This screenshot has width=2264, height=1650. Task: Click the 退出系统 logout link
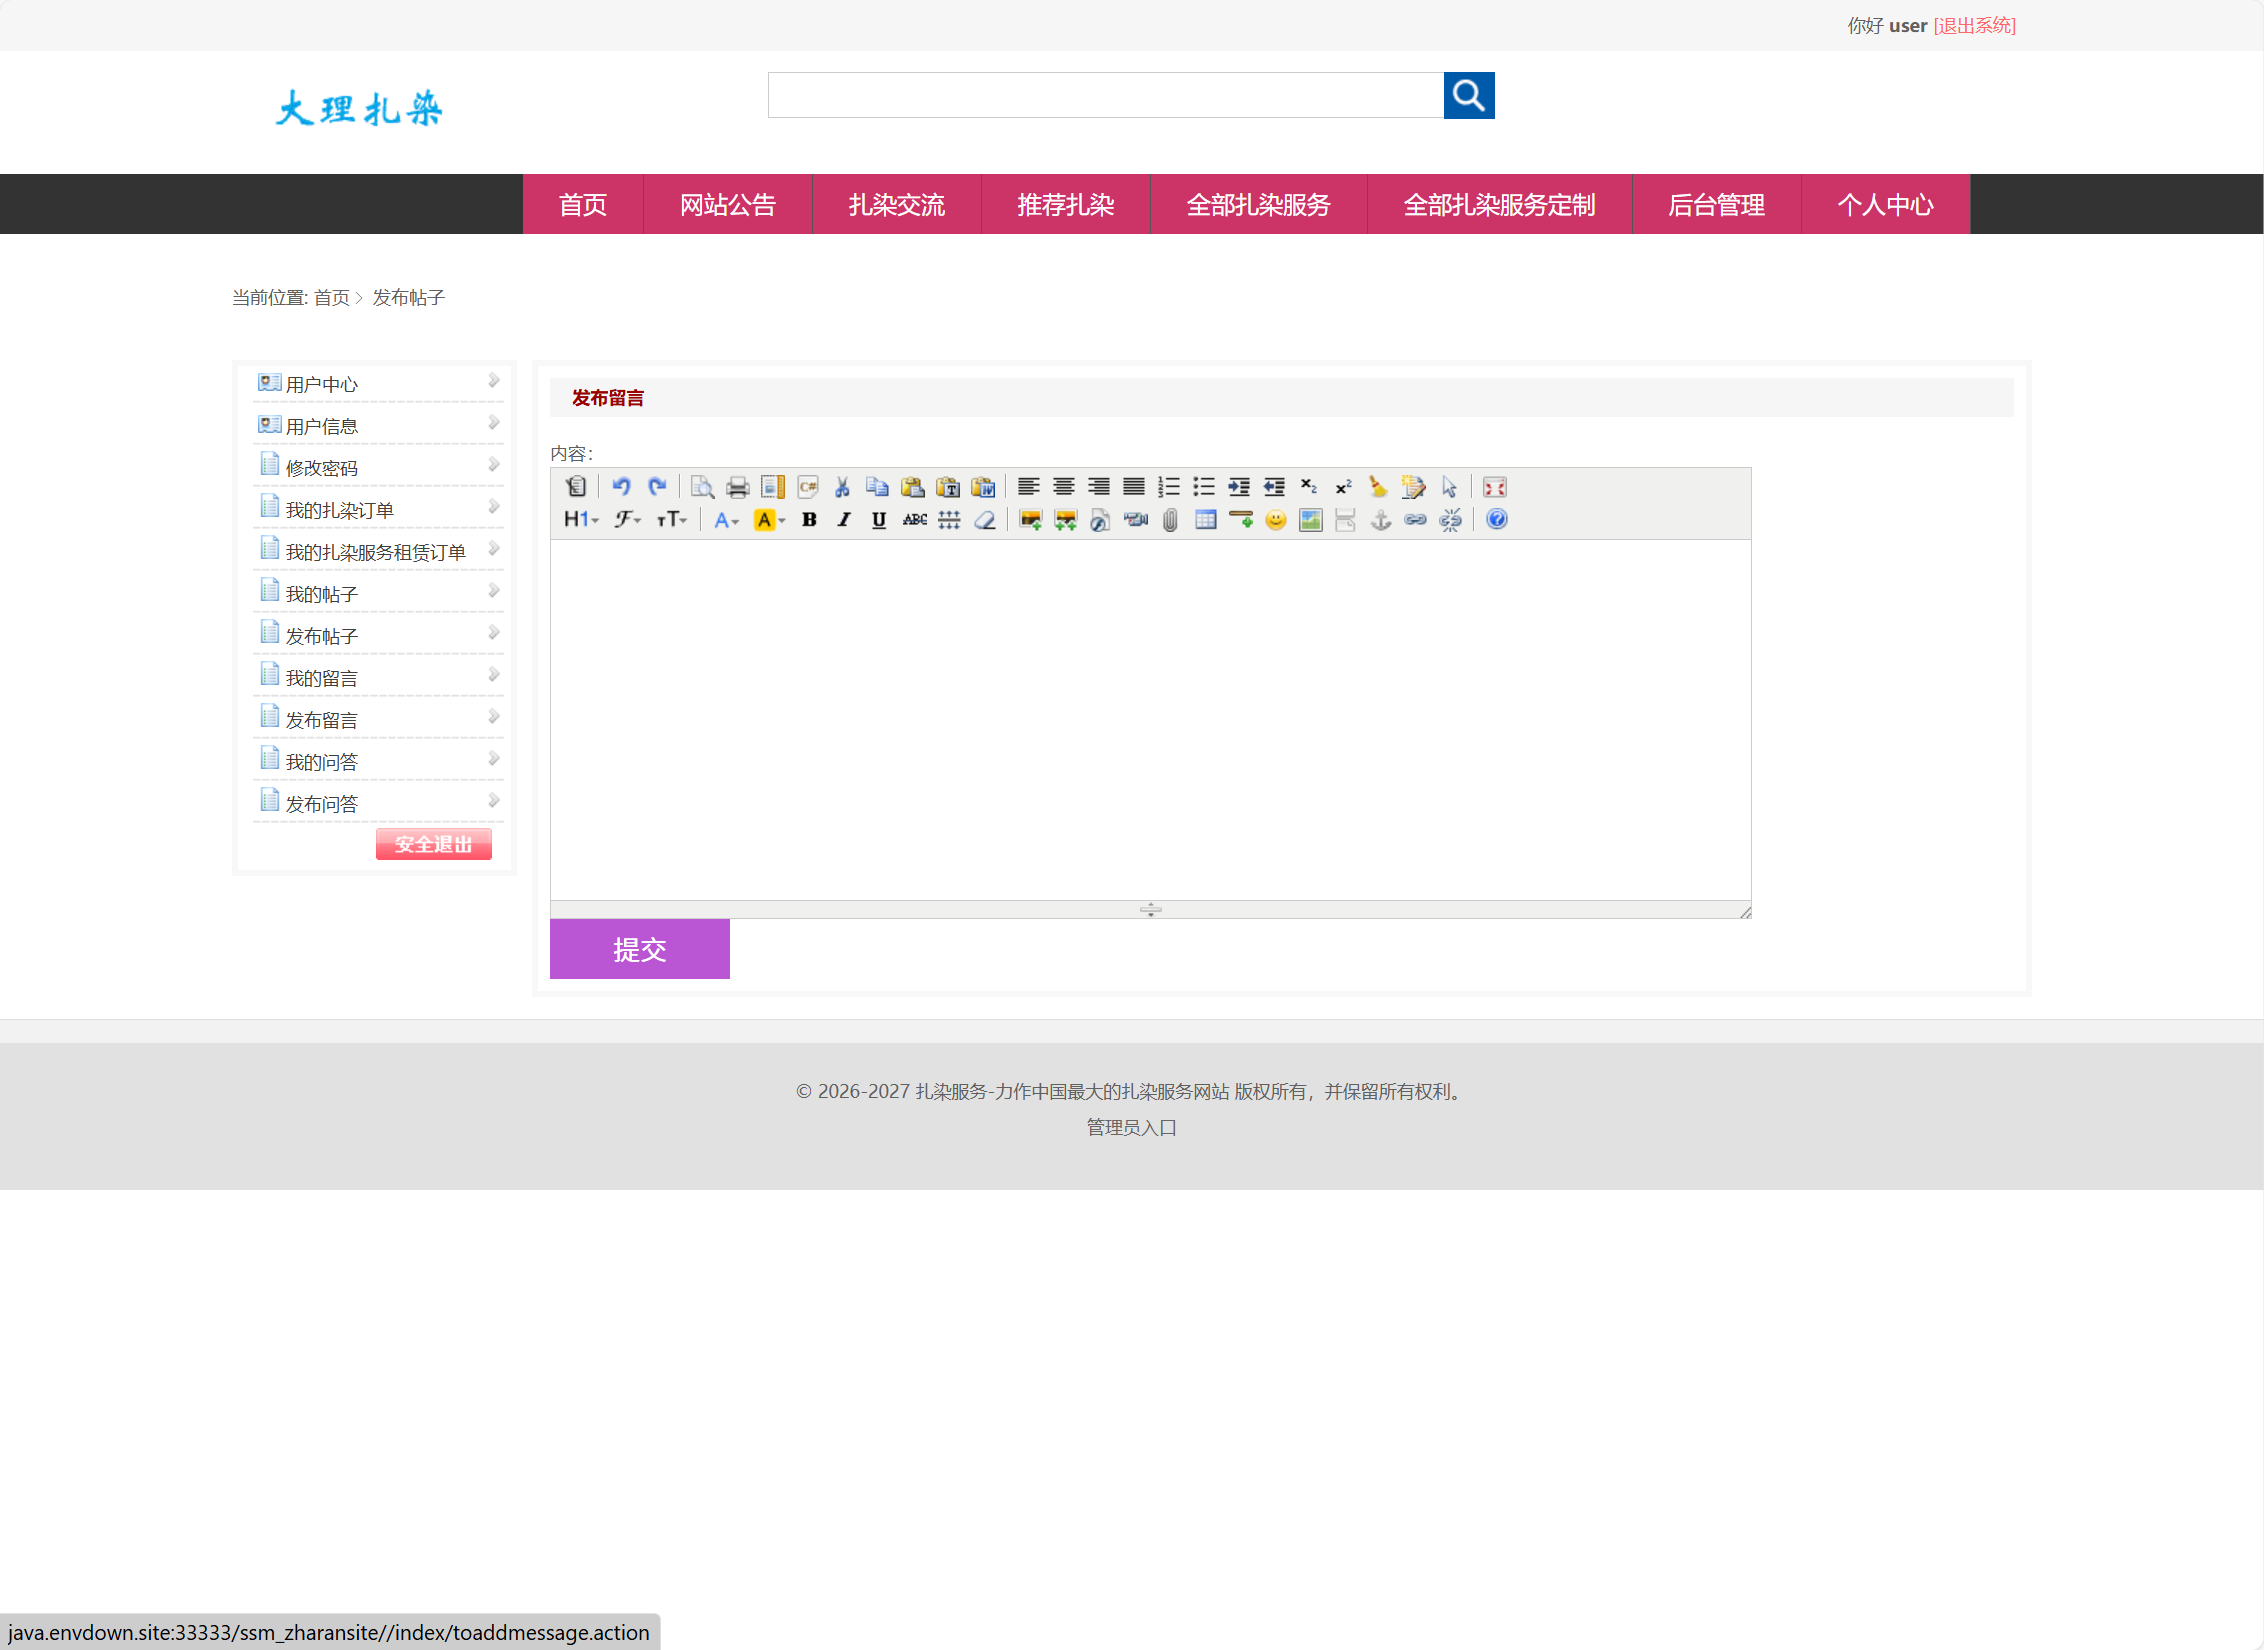point(1974,26)
